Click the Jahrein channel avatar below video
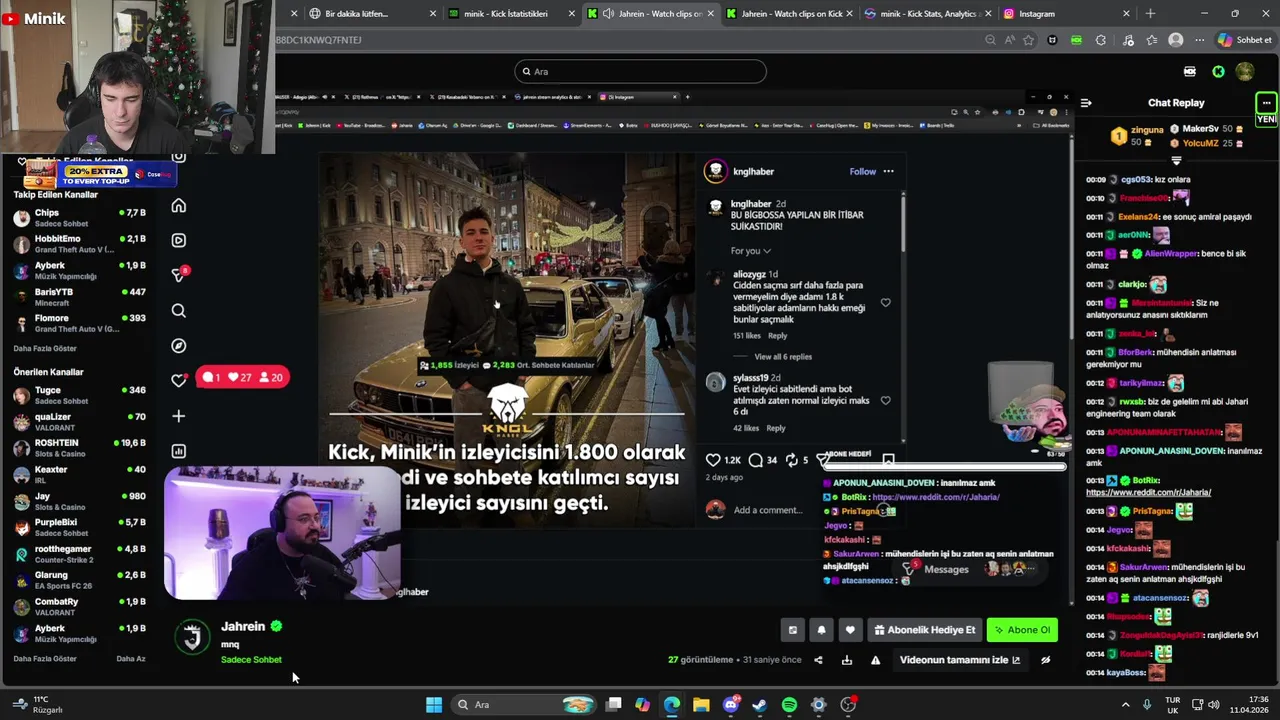 [x=193, y=636]
